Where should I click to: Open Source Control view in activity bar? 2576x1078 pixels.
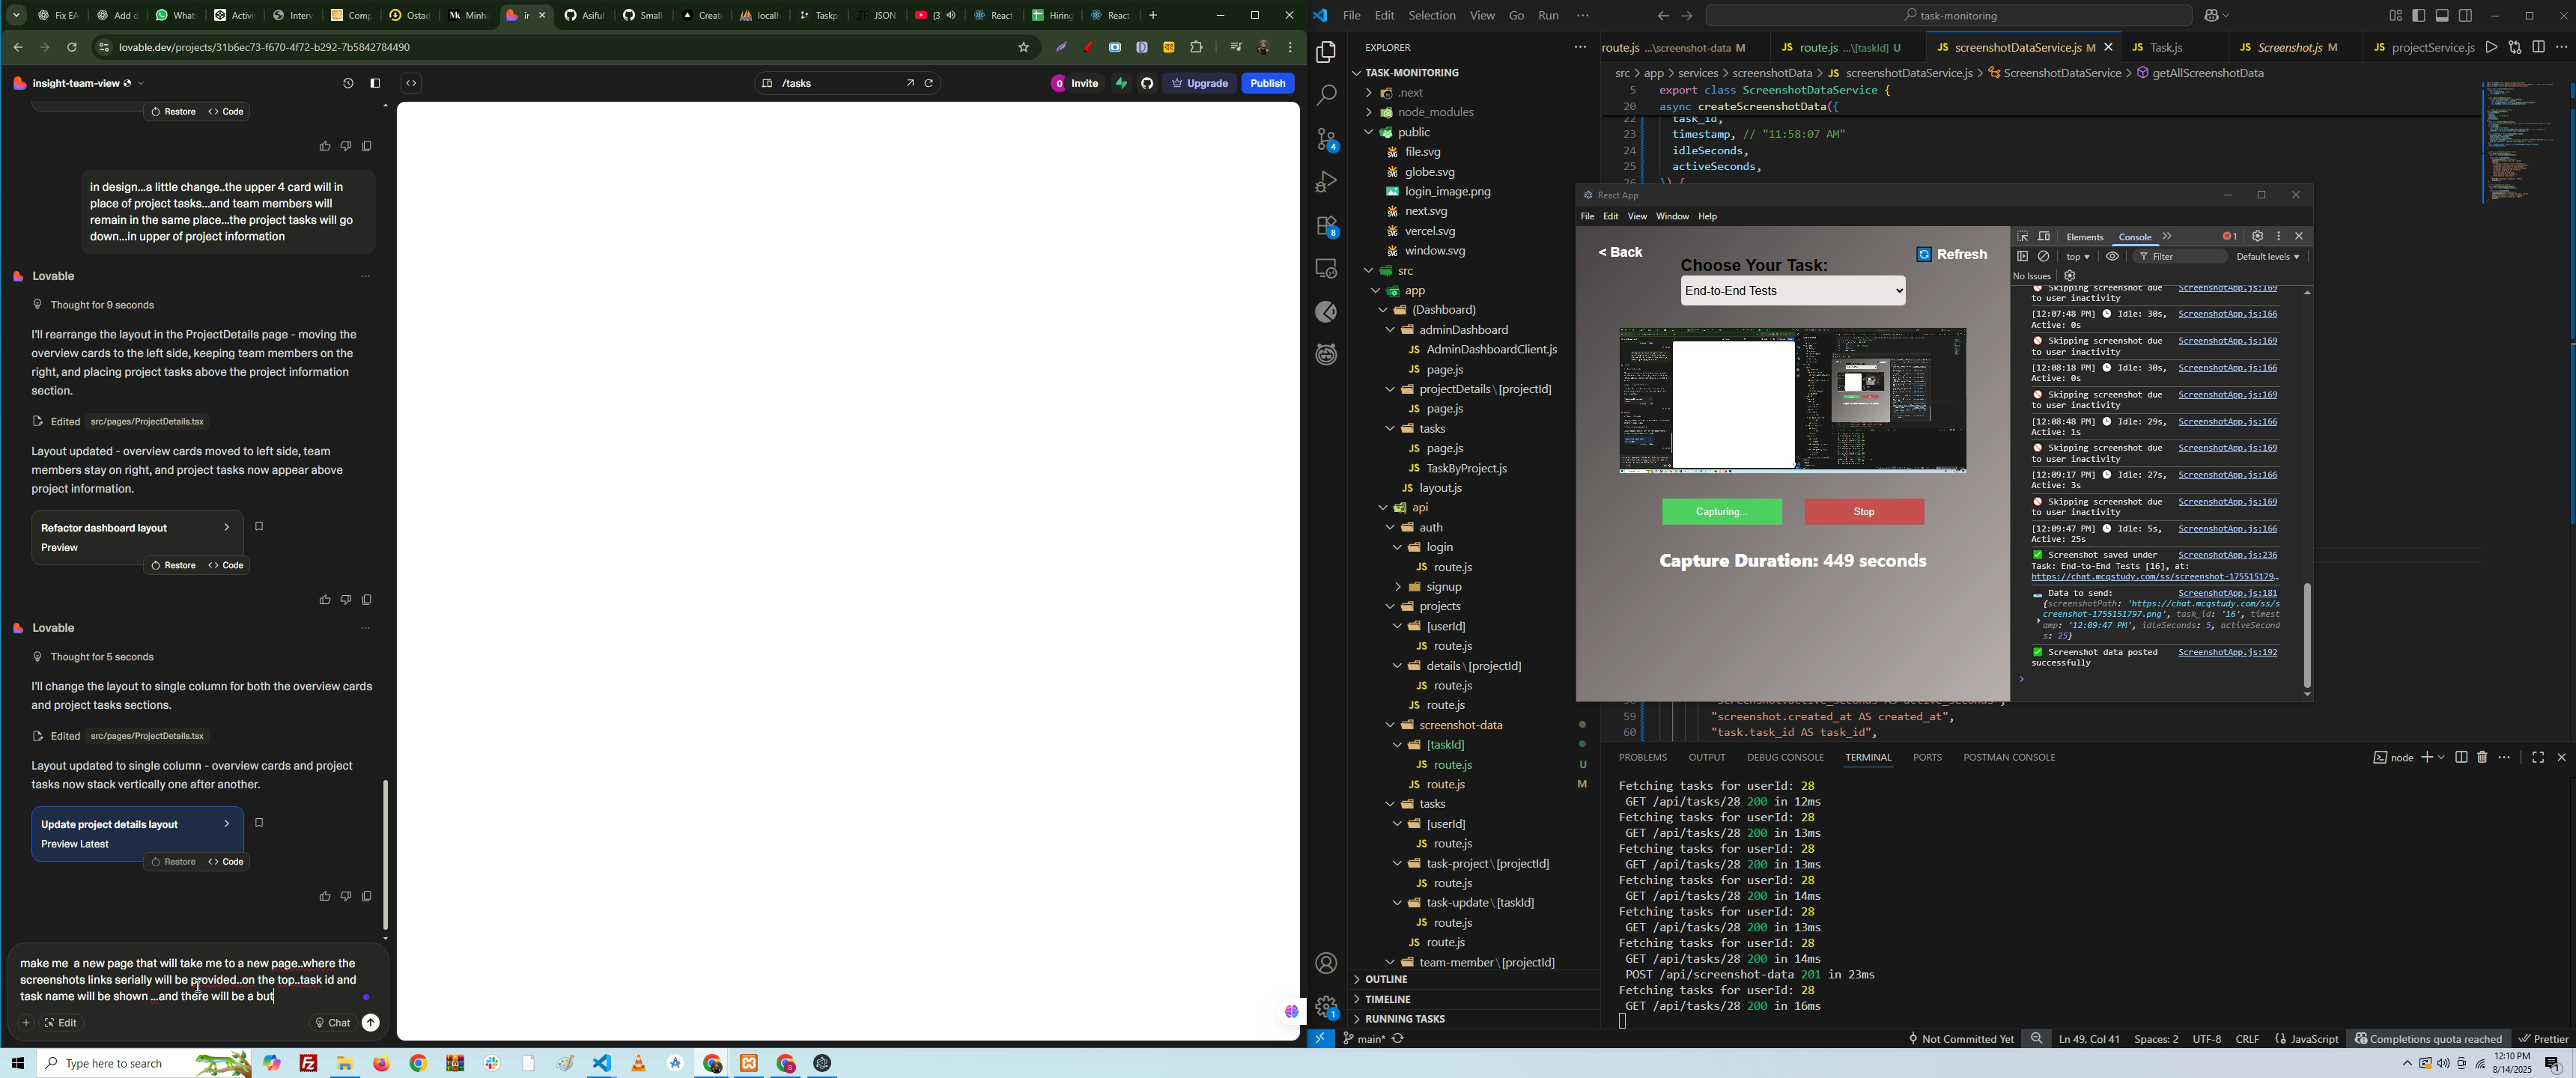(1326, 139)
